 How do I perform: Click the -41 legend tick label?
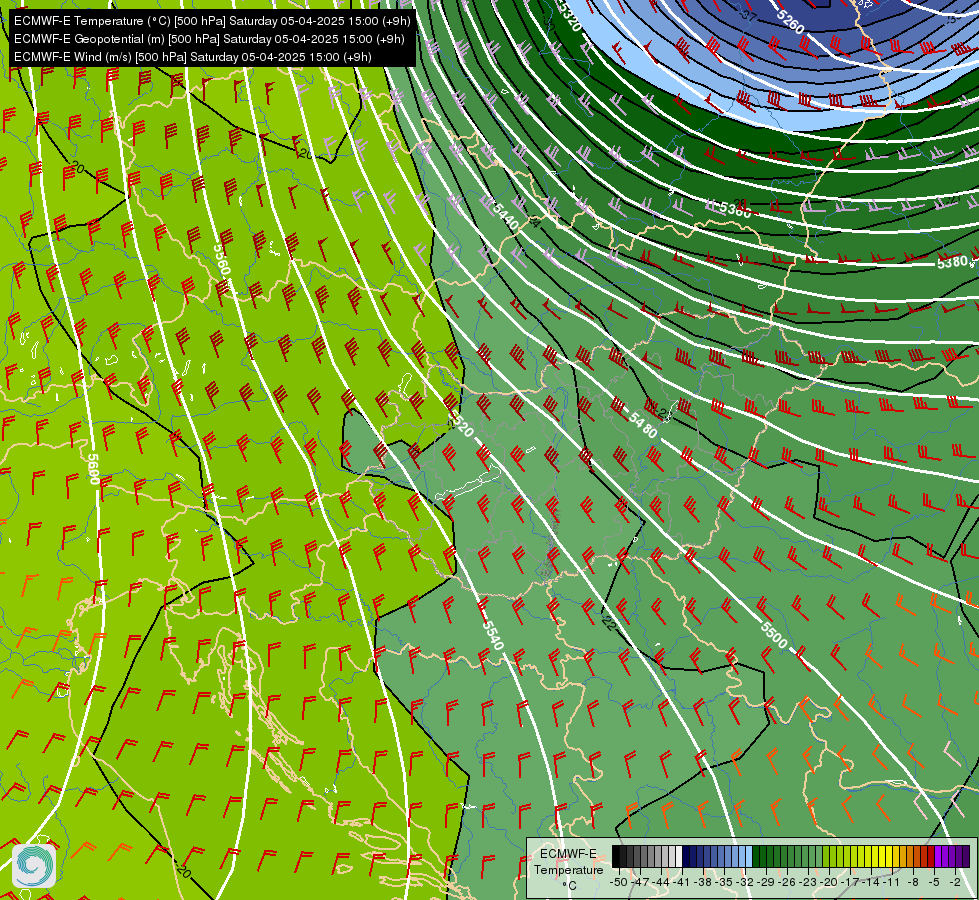tap(682, 882)
